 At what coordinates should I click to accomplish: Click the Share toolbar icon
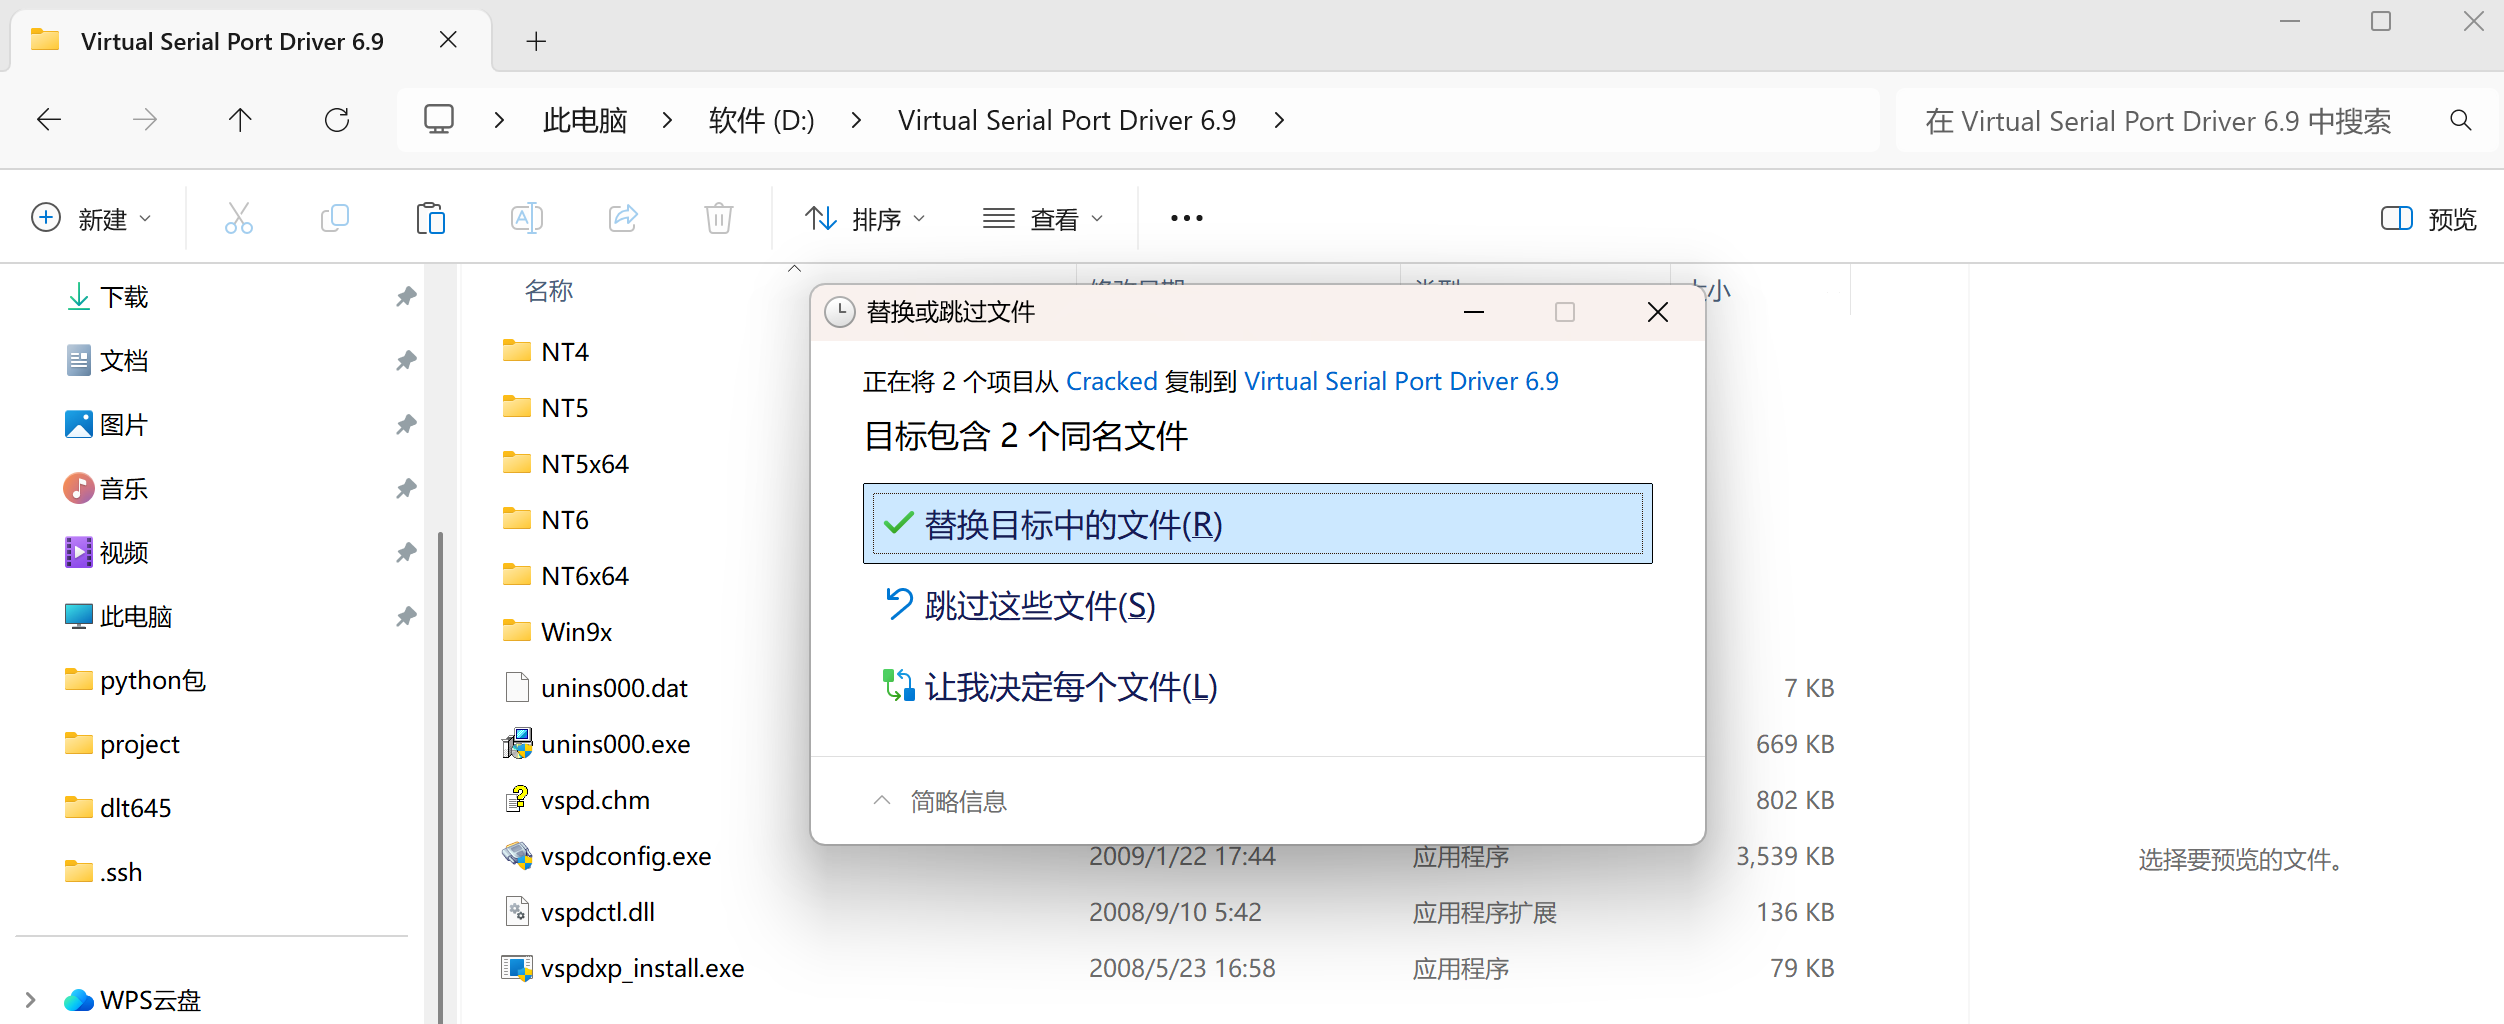623,218
